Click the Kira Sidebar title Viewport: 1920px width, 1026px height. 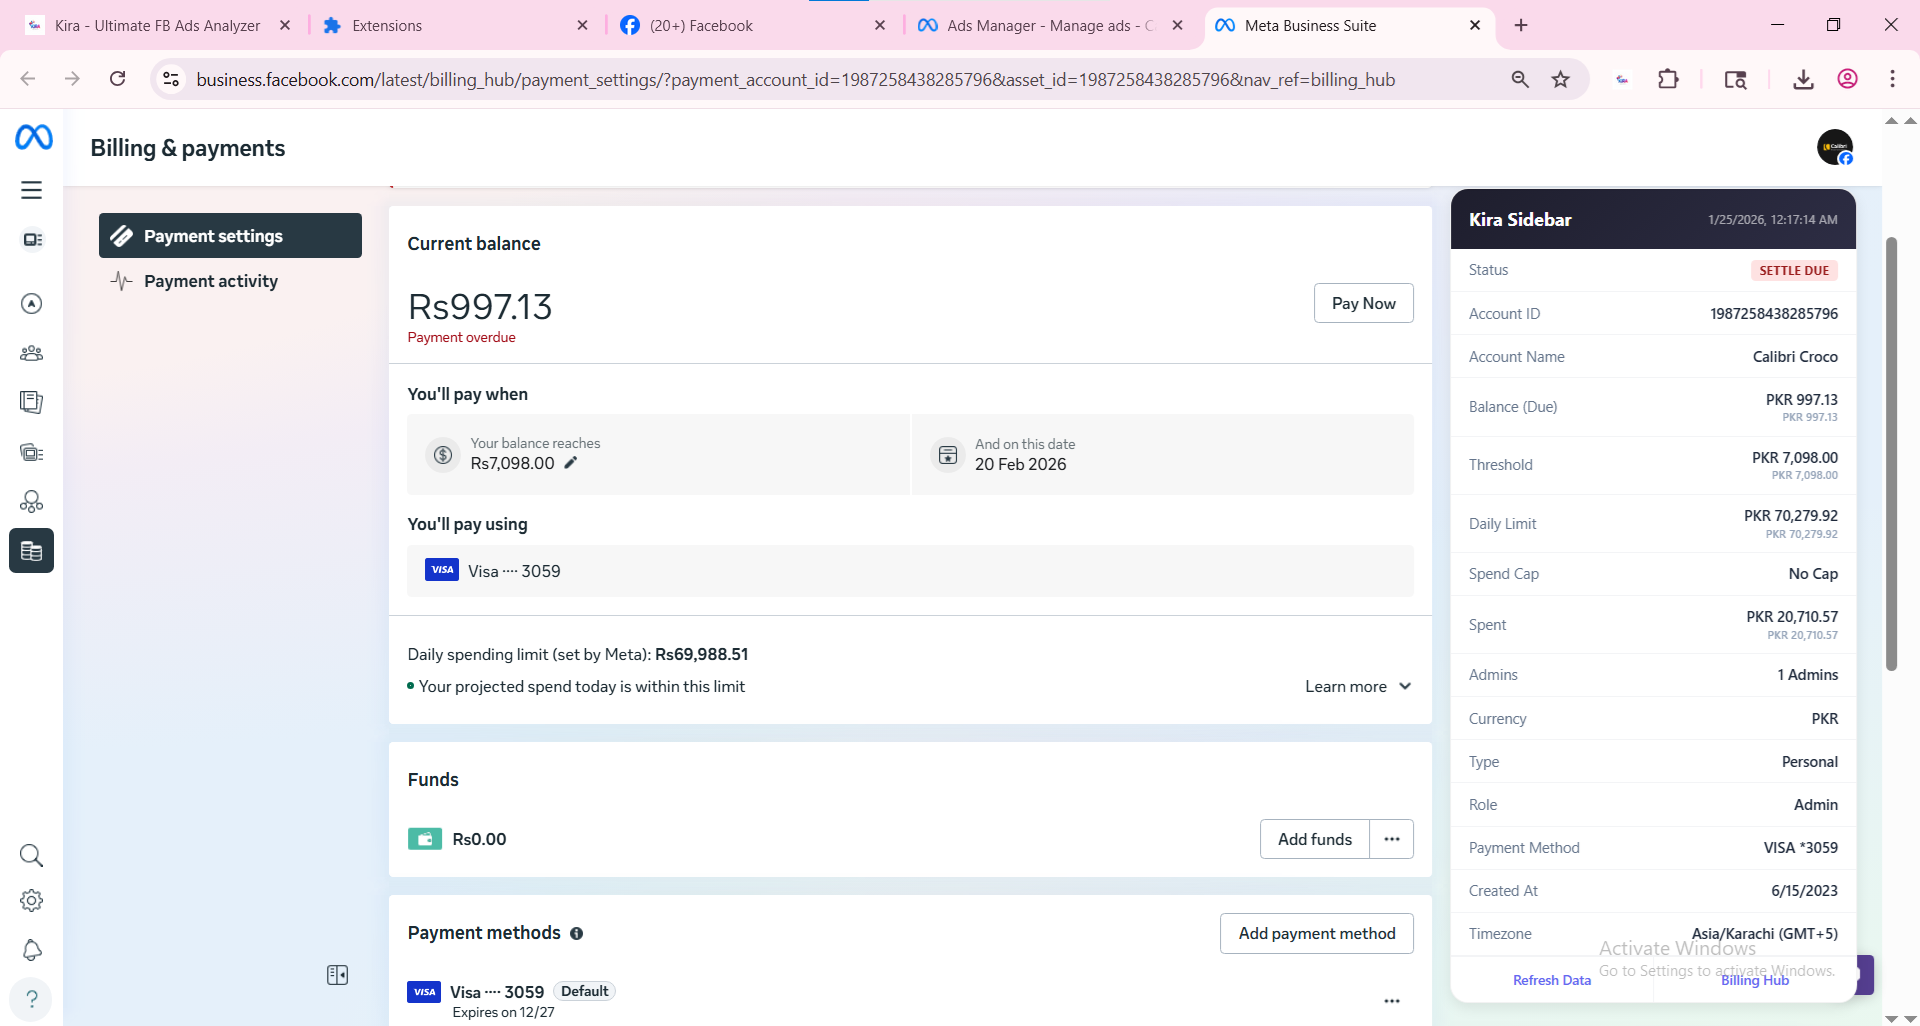[1520, 220]
